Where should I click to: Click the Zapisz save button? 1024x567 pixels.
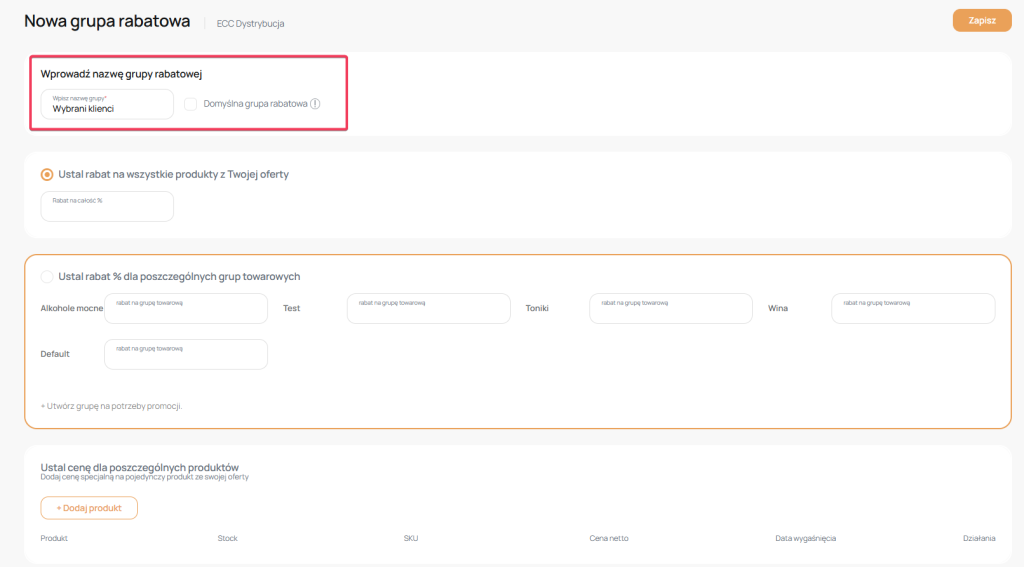pos(982,20)
